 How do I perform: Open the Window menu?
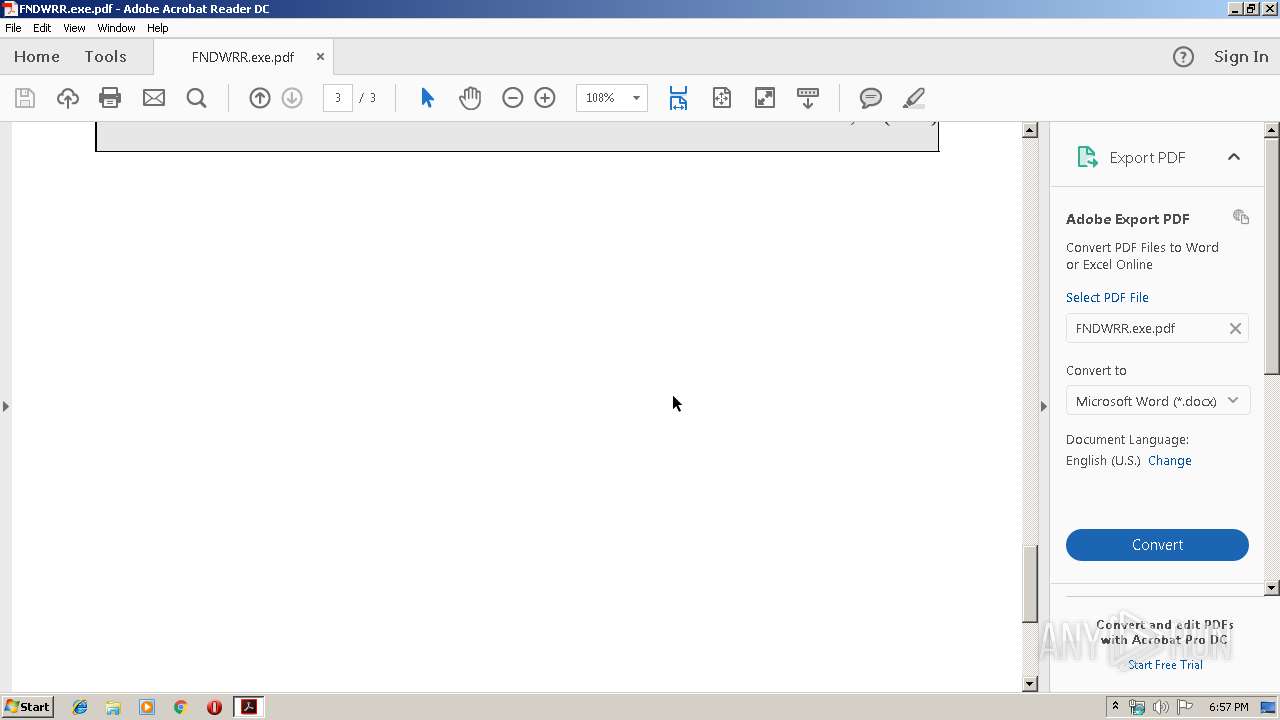tap(116, 28)
